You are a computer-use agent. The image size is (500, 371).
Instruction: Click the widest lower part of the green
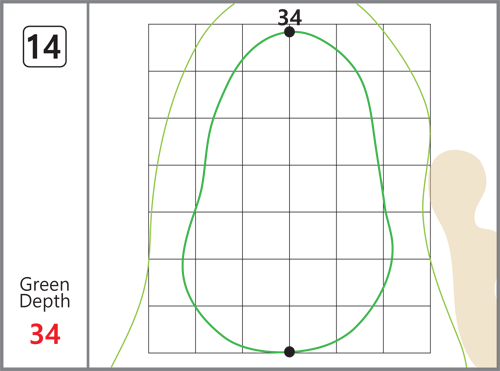[x=288, y=260]
